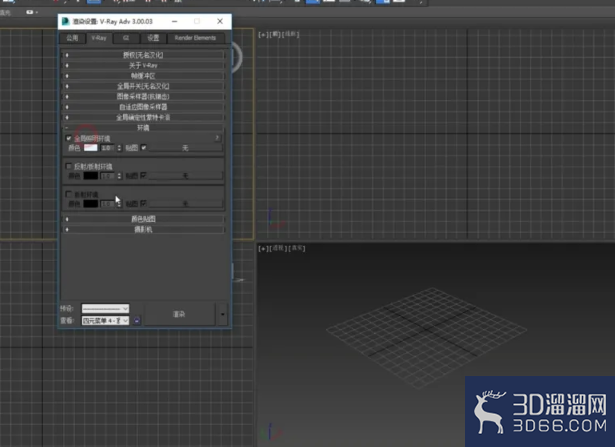Viewport: 615px width, 447px height.
Task: Click the refraction environment multiplier spinner arrows
Action: pyautogui.click(x=119, y=204)
